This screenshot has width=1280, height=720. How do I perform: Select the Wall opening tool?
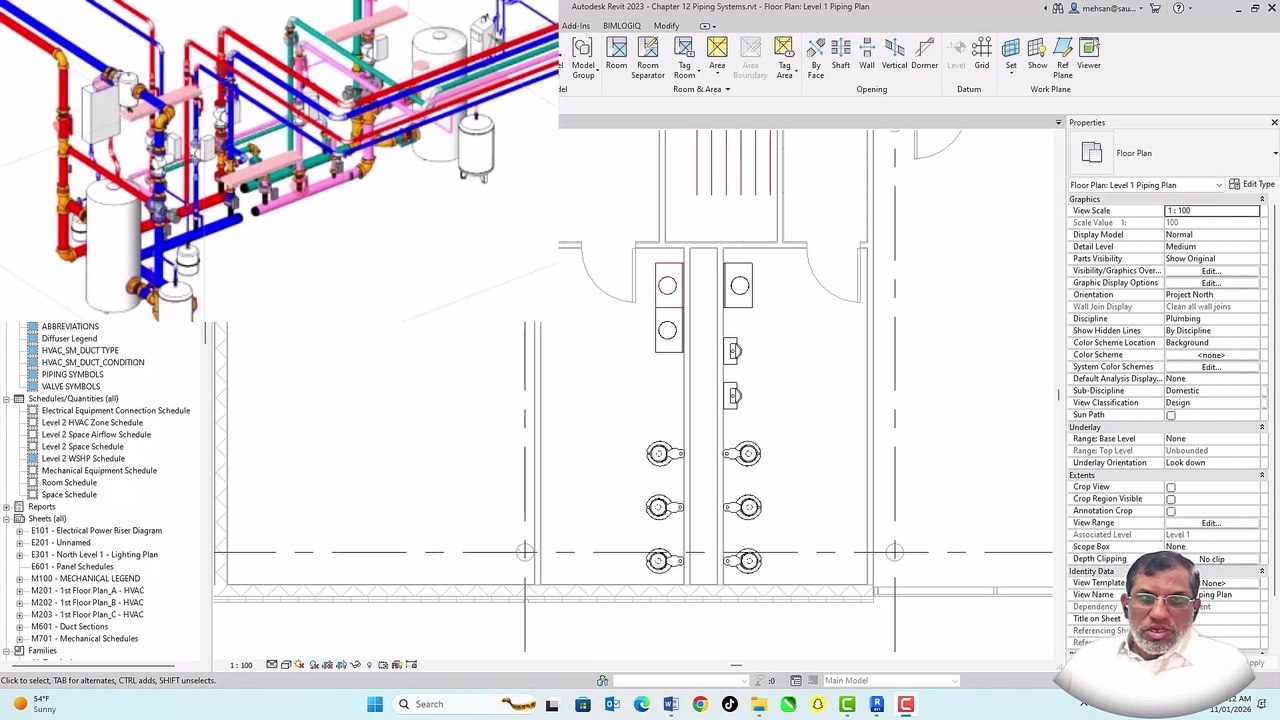[x=867, y=55]
